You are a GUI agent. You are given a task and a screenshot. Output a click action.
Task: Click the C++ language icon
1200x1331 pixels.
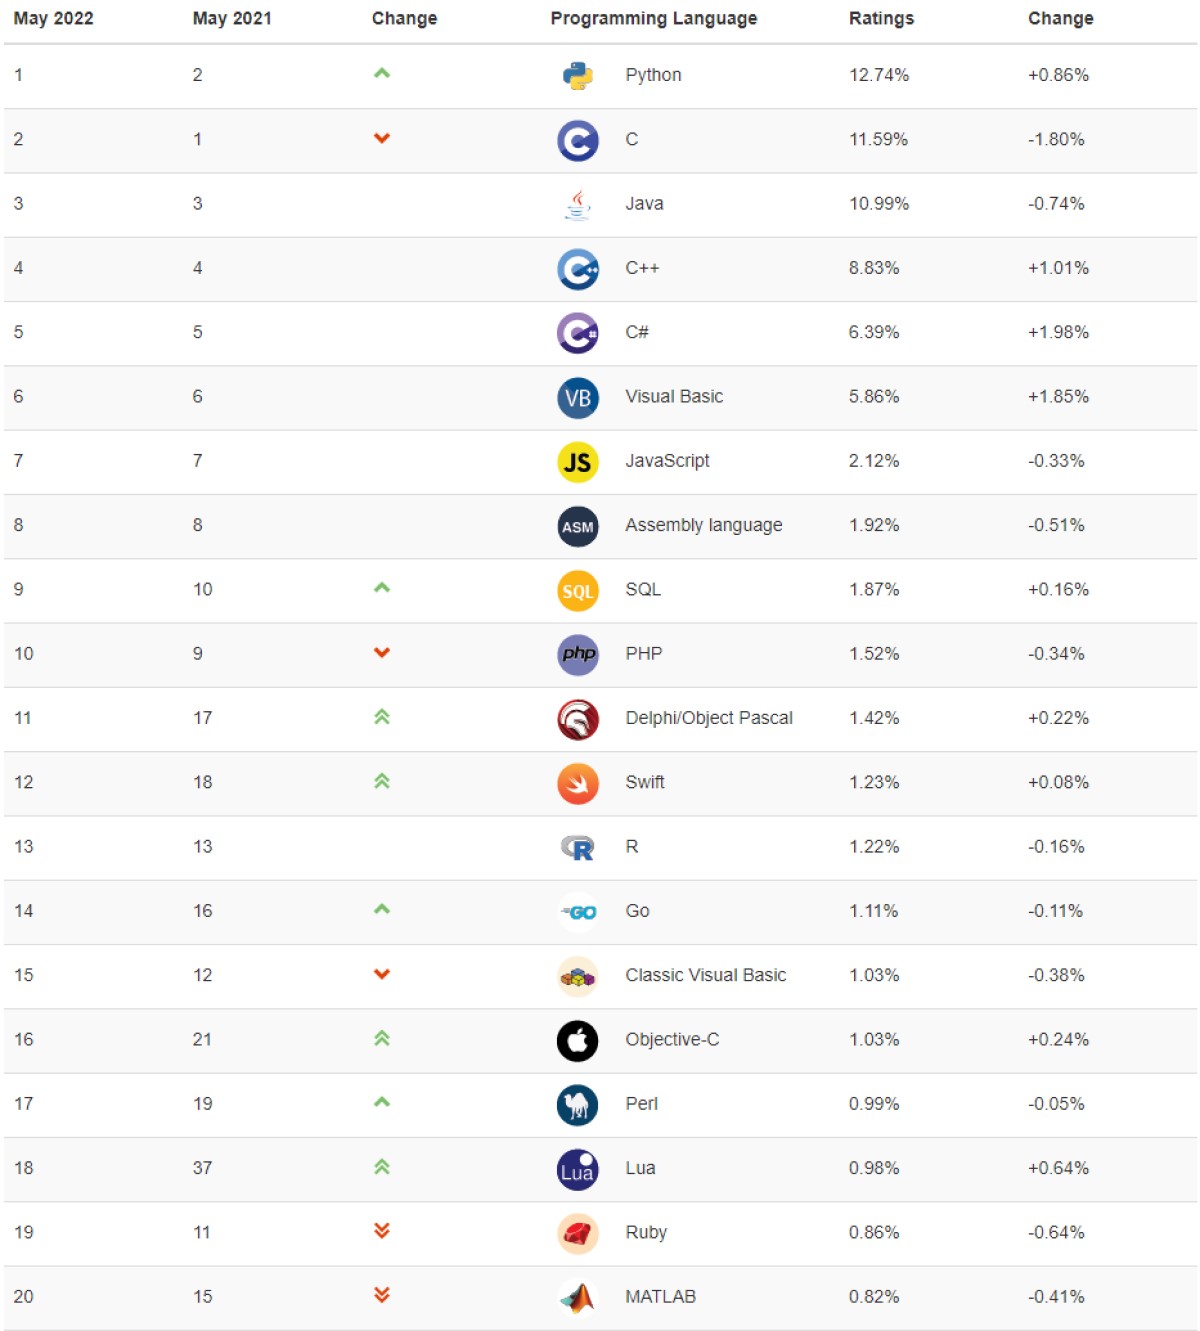click(577, 269)
